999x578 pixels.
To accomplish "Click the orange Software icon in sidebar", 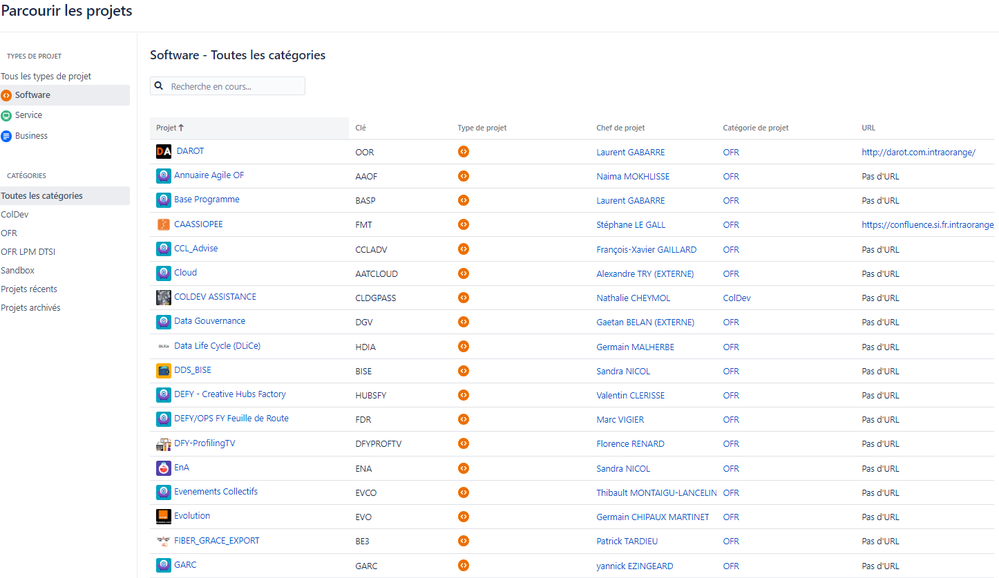I will point(6,96).
